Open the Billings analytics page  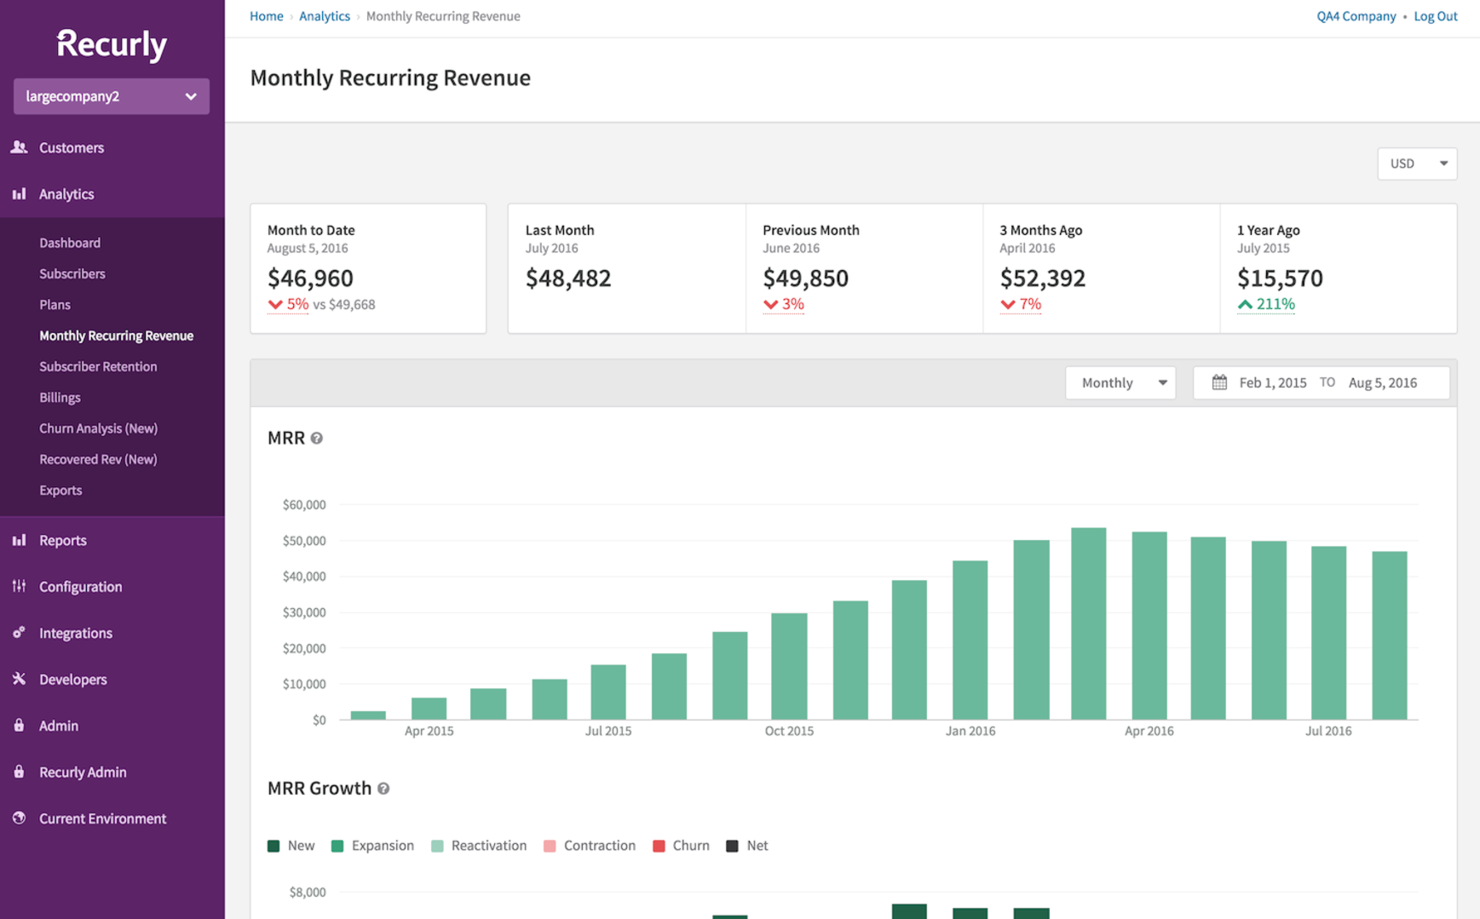pos(60,398)
